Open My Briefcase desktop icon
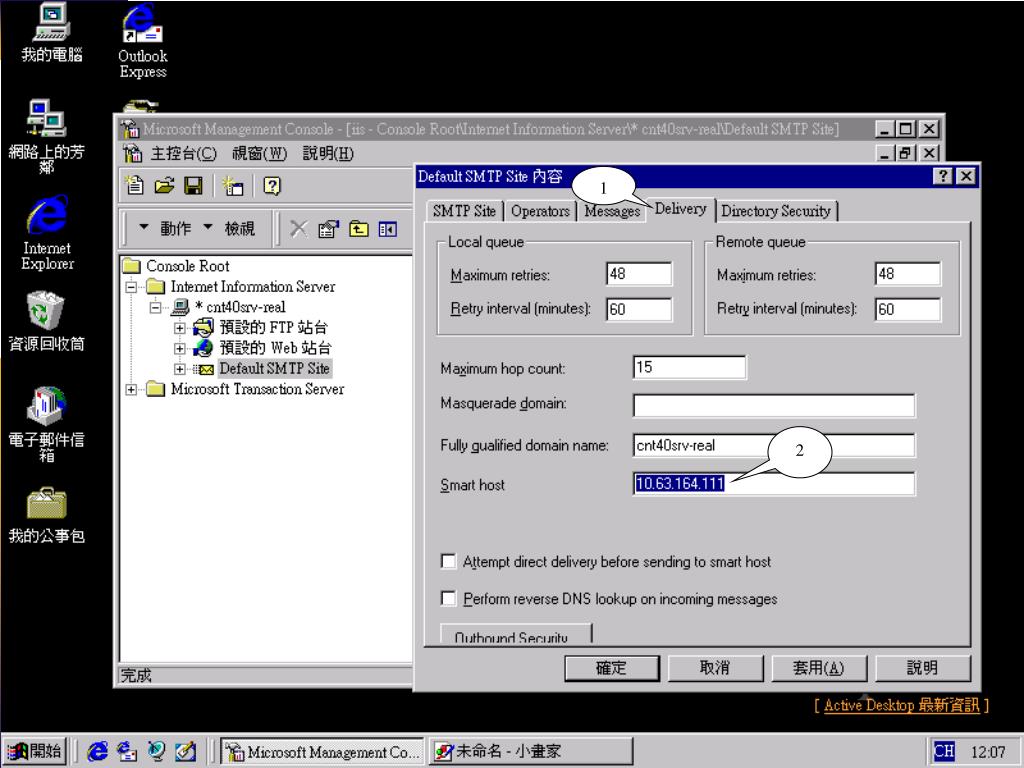Viewport: 1024px width, 768px height. pos(46,515)
